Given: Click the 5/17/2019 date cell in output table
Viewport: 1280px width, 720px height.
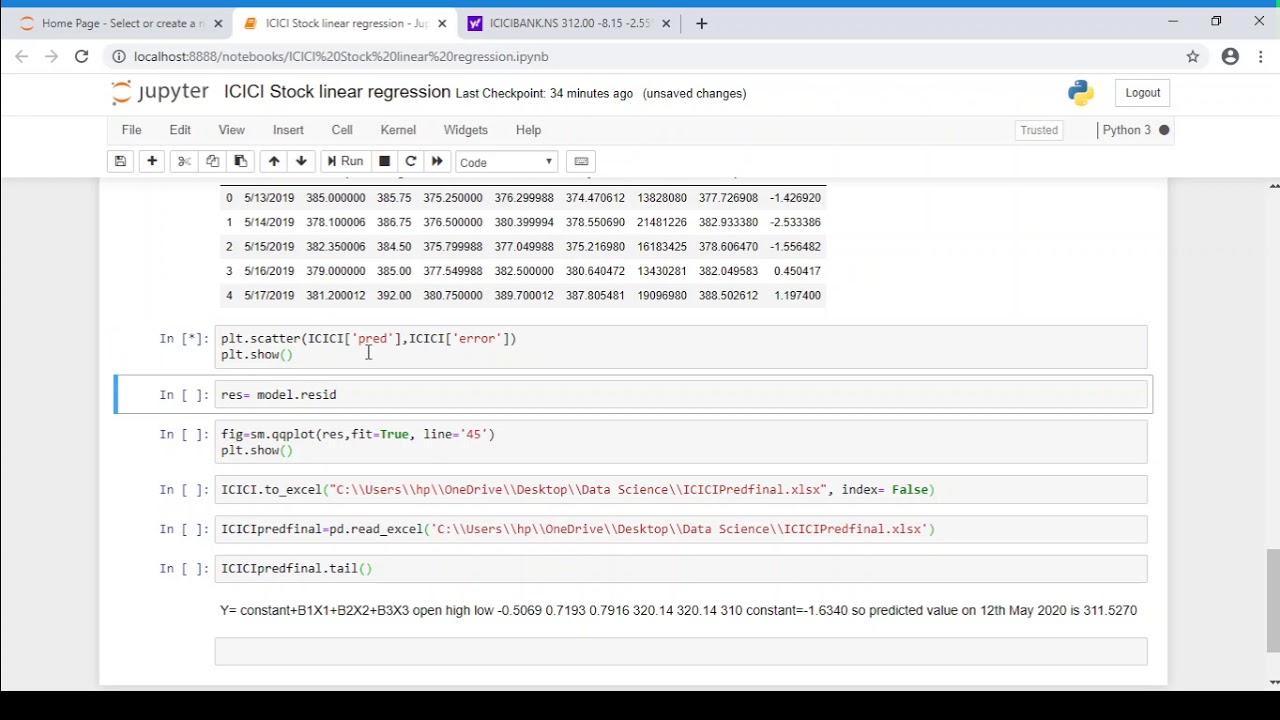Looking at the screenshot, I should [269, 295].
